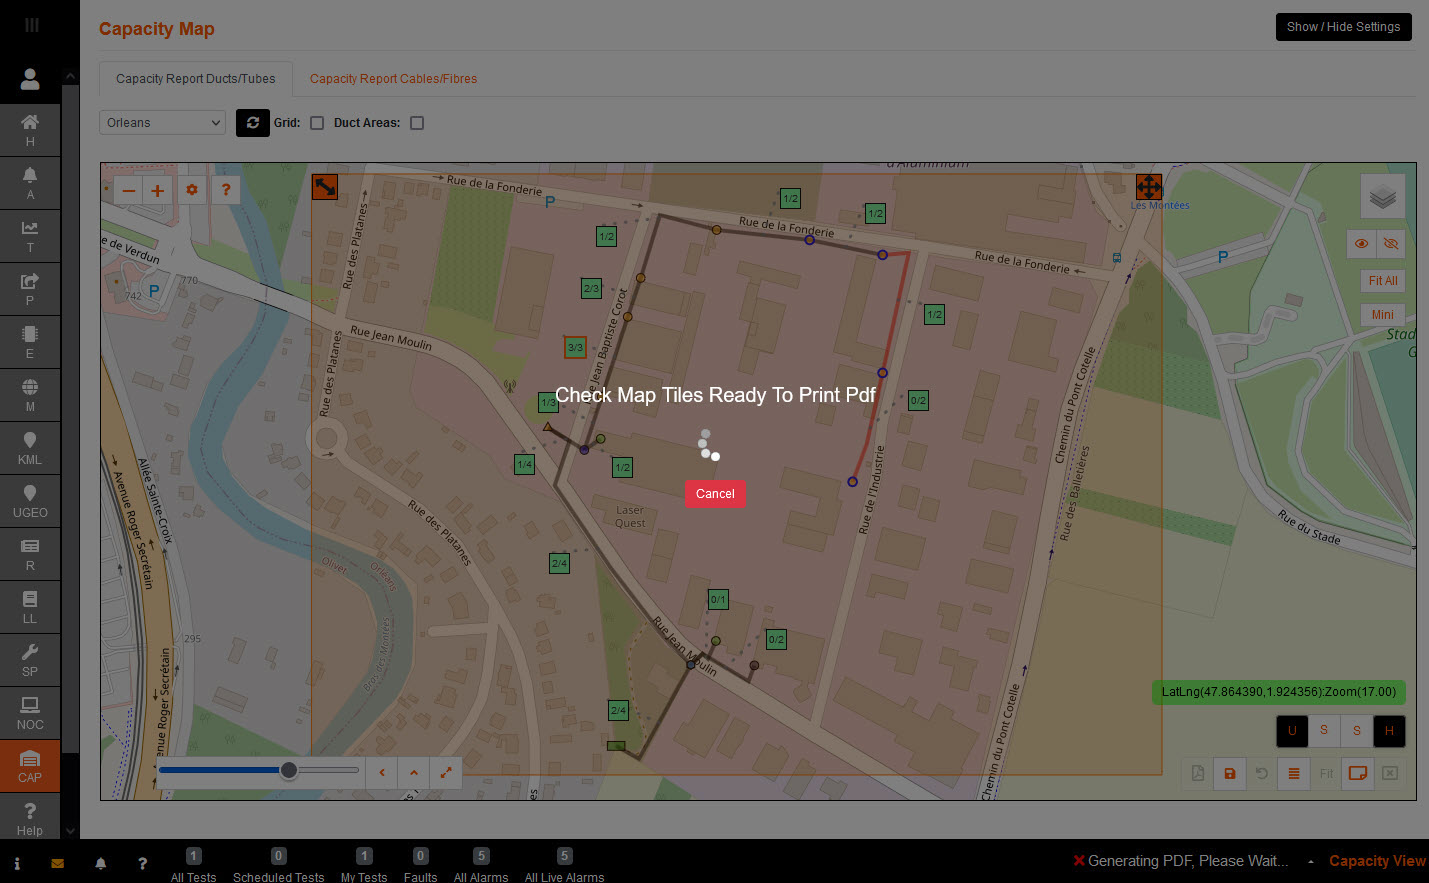The width and height of the screenshot is (1429, 883).
Task: Click the refresh icon beside Orleans
Action: click(x=253, y=123)
